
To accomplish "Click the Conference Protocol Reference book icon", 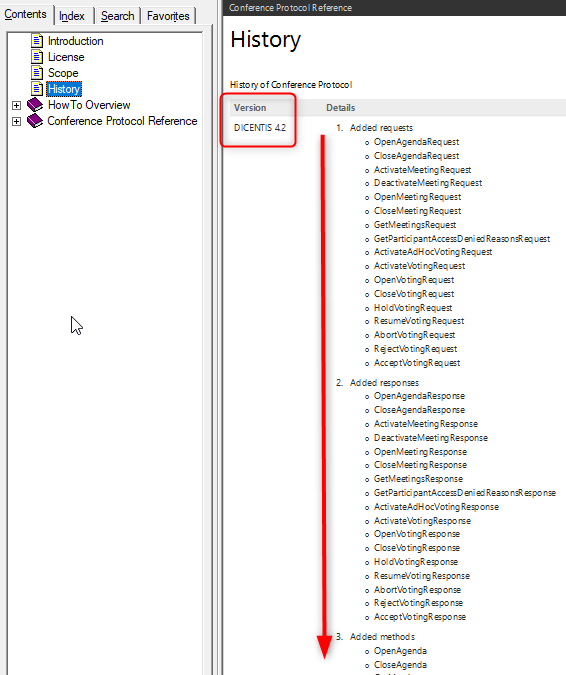I will 35,121.
